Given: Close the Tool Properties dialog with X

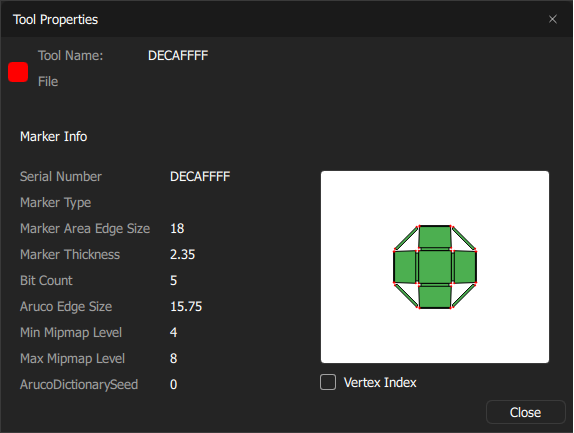Looking at the screenshot, I should 553,19.
